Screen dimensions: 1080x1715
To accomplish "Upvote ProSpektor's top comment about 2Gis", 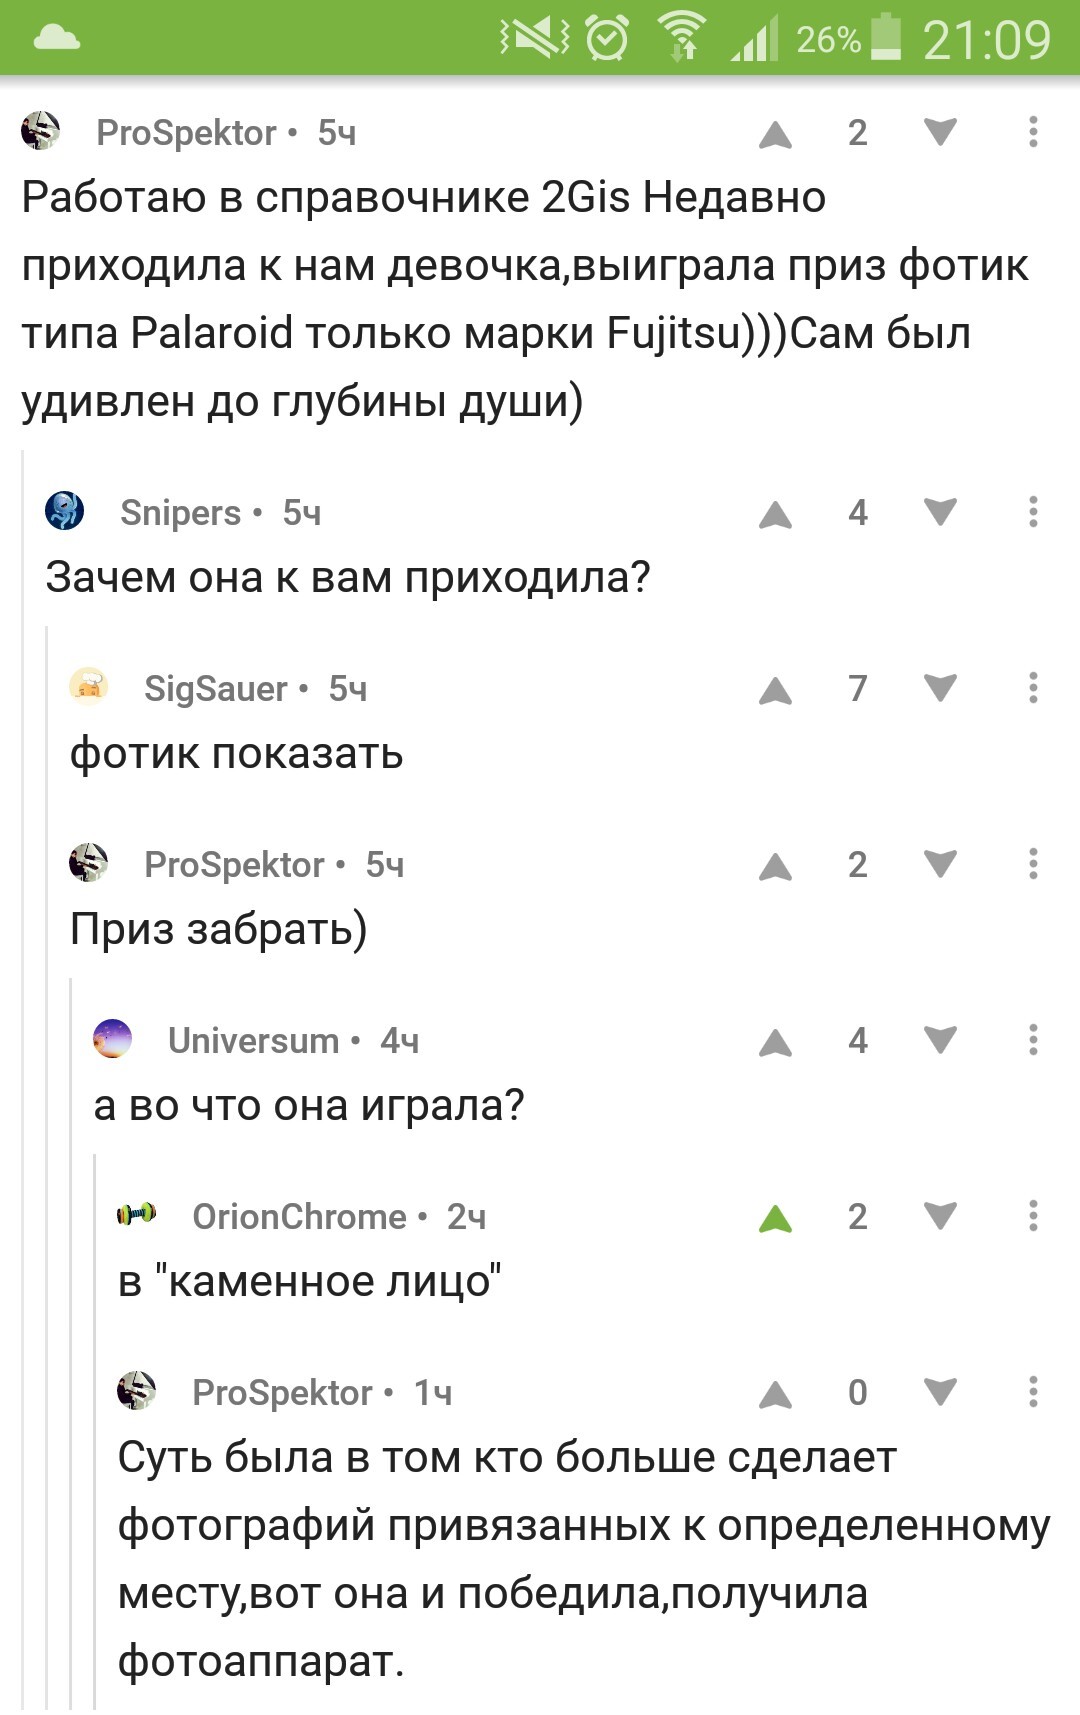I will [x=775, y=135].
